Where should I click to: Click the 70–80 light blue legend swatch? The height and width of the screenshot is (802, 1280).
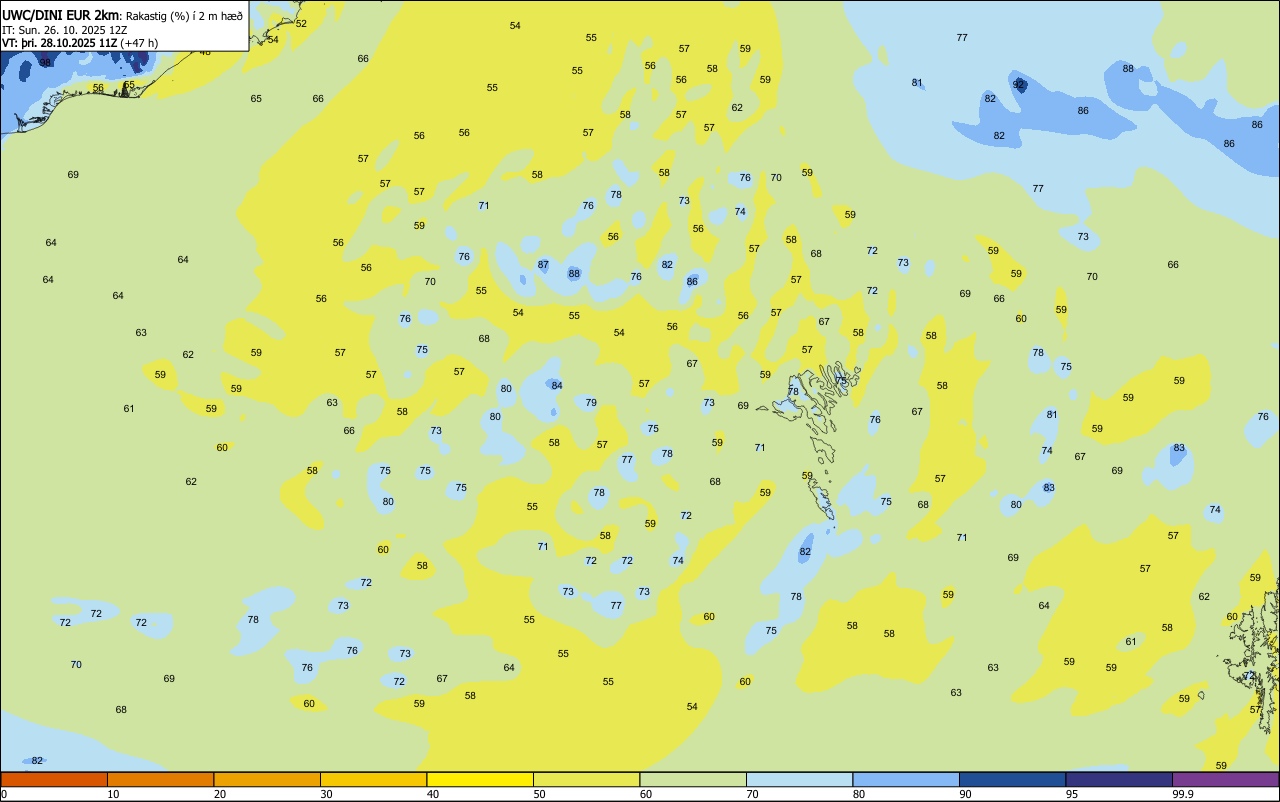(x=799, y=779)
